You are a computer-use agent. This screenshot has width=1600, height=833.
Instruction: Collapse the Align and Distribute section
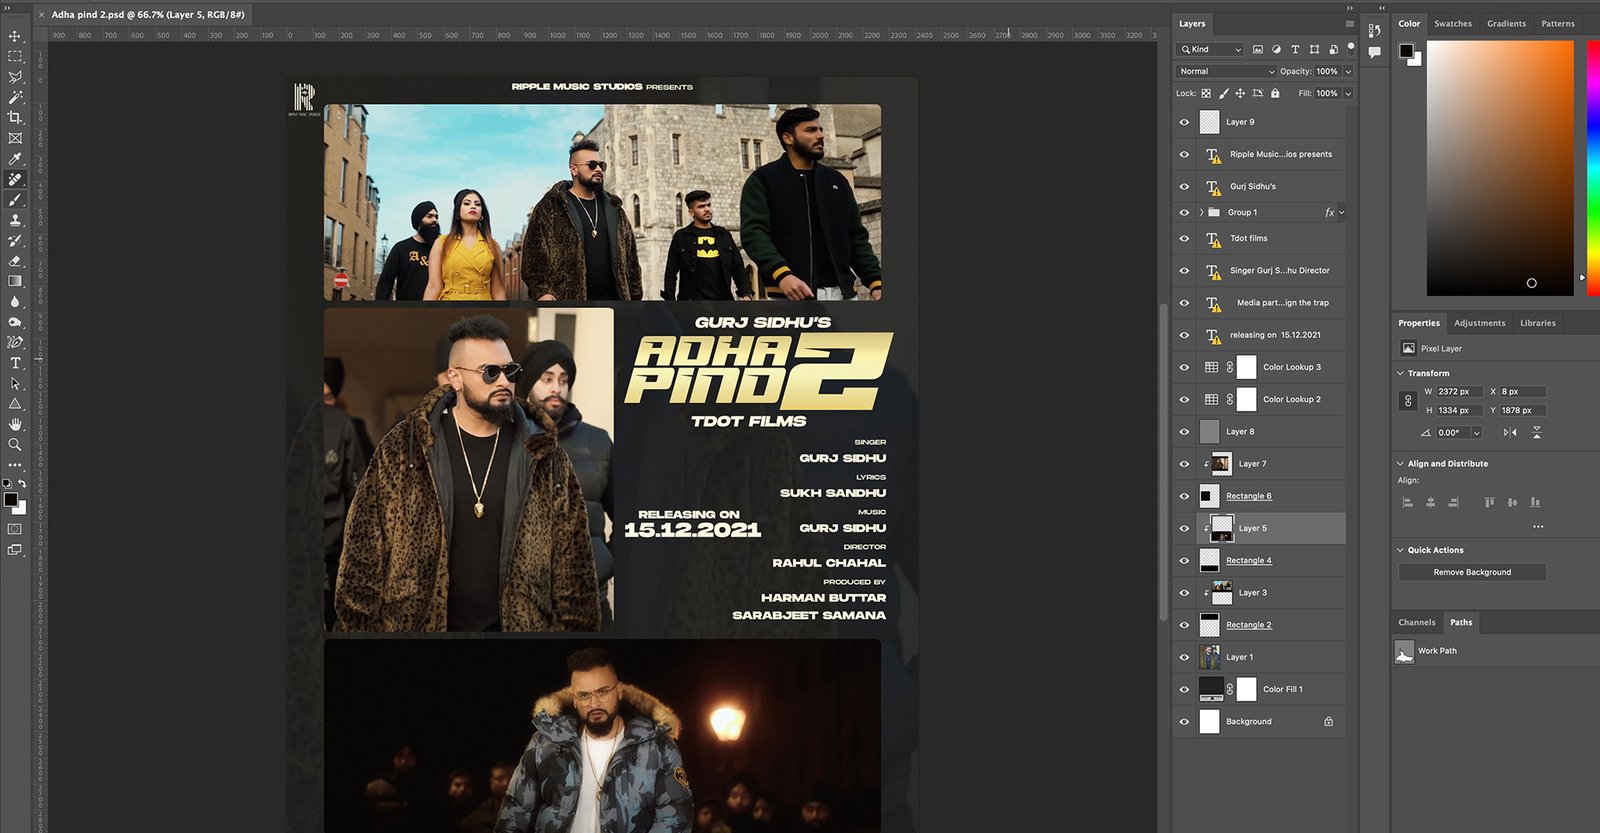pos(1400,464)
